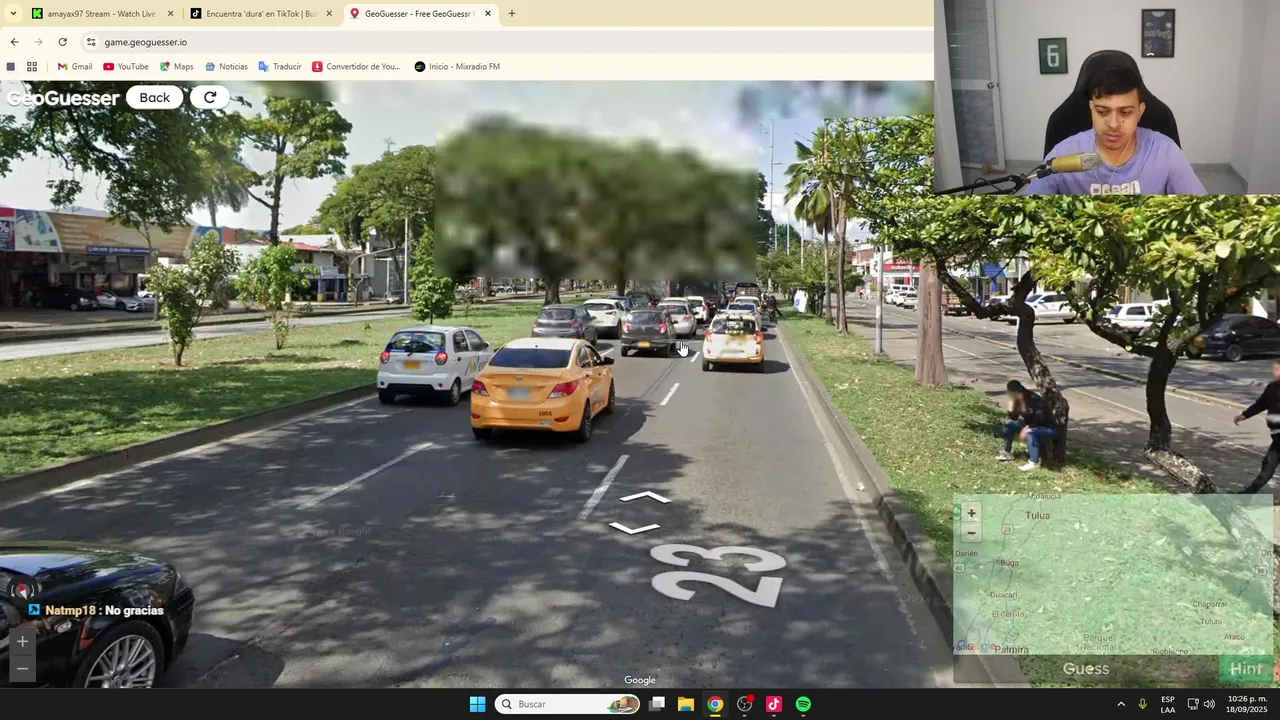The height and width of the screenshot is (720, 1280).
Task: Open the YouTube bookmark
Action: tap(126, 67)
